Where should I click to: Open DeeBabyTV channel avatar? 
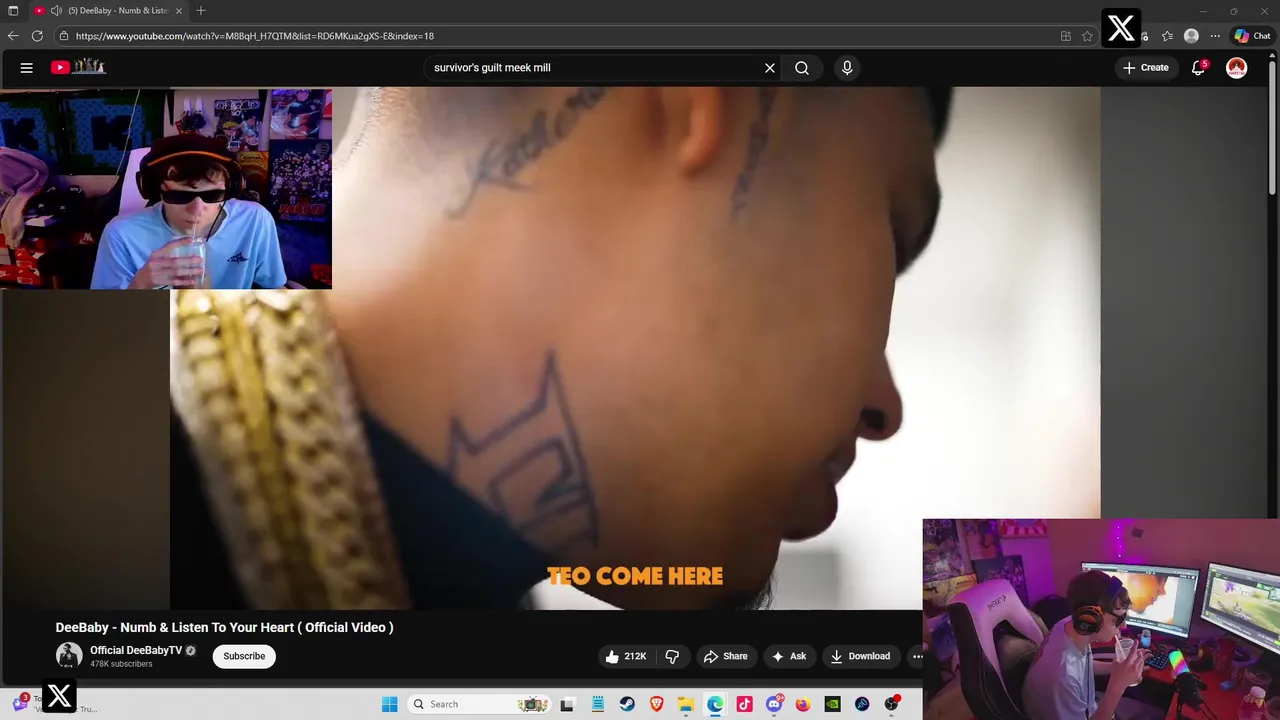pos(69,656)
